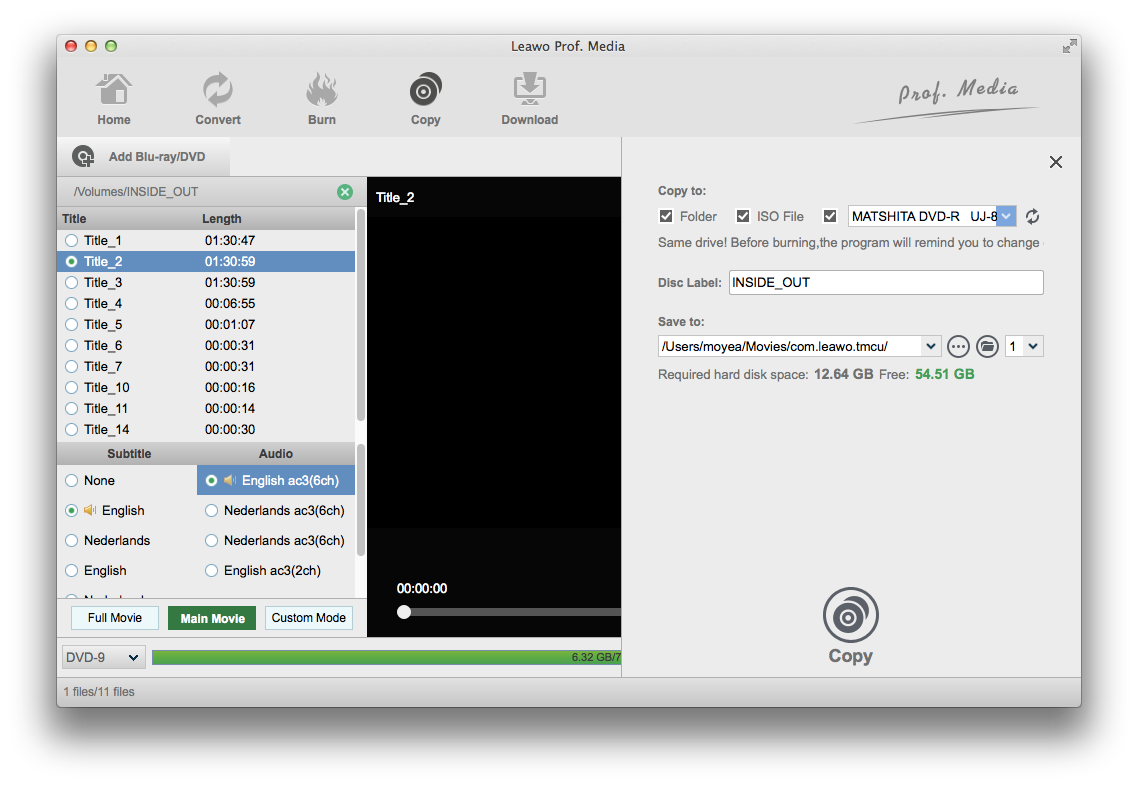The width and height of the screenshot is (1138, 786).
Task: Click the Save to path field
Action: (x=790, y=346)
